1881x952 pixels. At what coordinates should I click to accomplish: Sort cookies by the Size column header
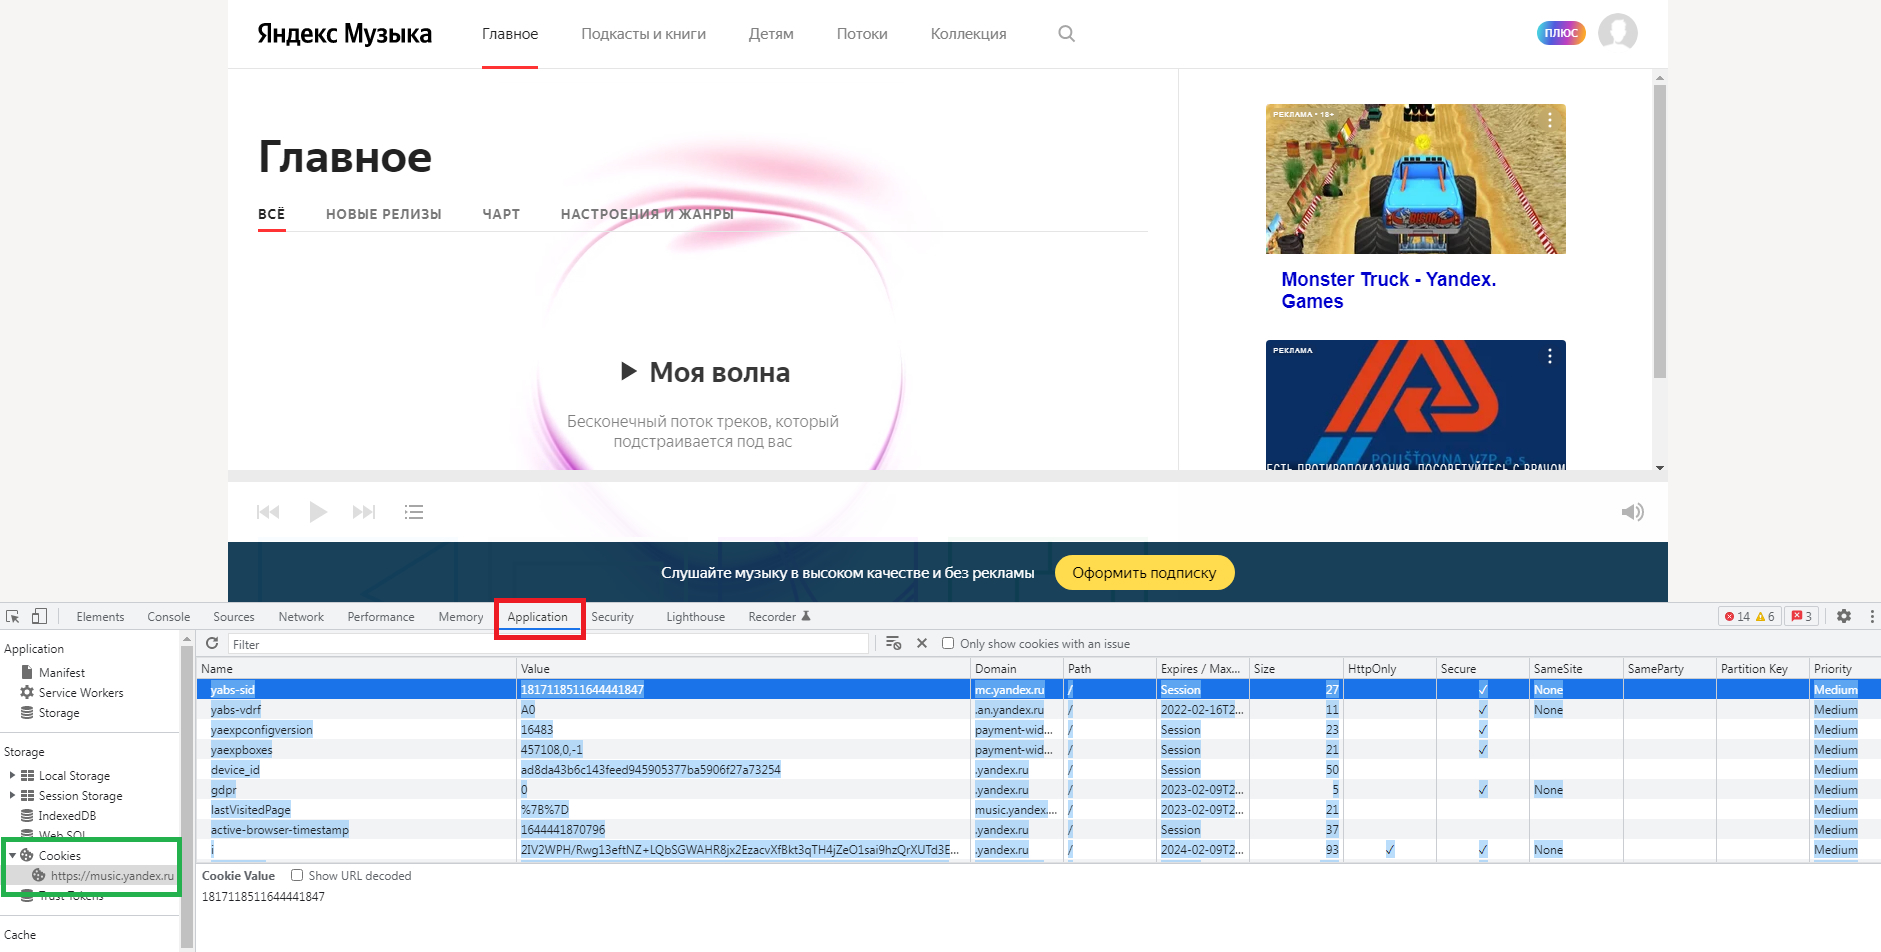click(x=1296, y=668)
